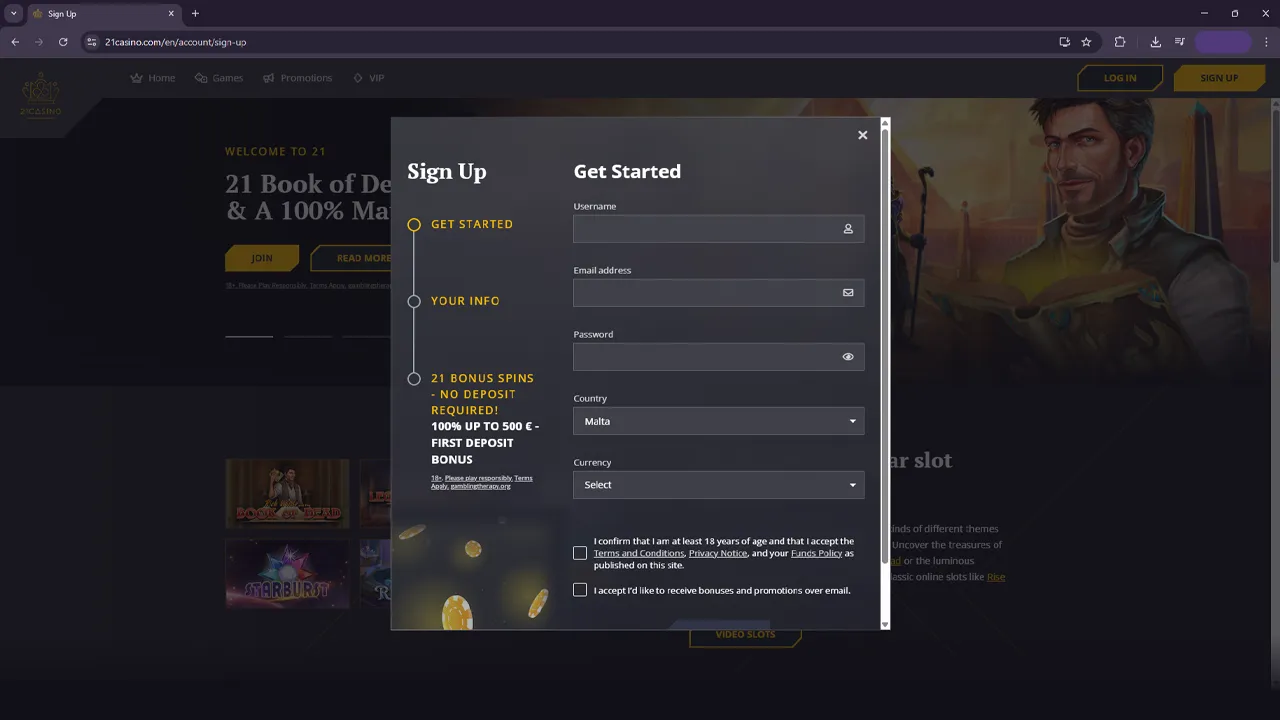Bookmark this page with the star icon
This screenshot has width=1280, height=720.
coord(1086,42)
